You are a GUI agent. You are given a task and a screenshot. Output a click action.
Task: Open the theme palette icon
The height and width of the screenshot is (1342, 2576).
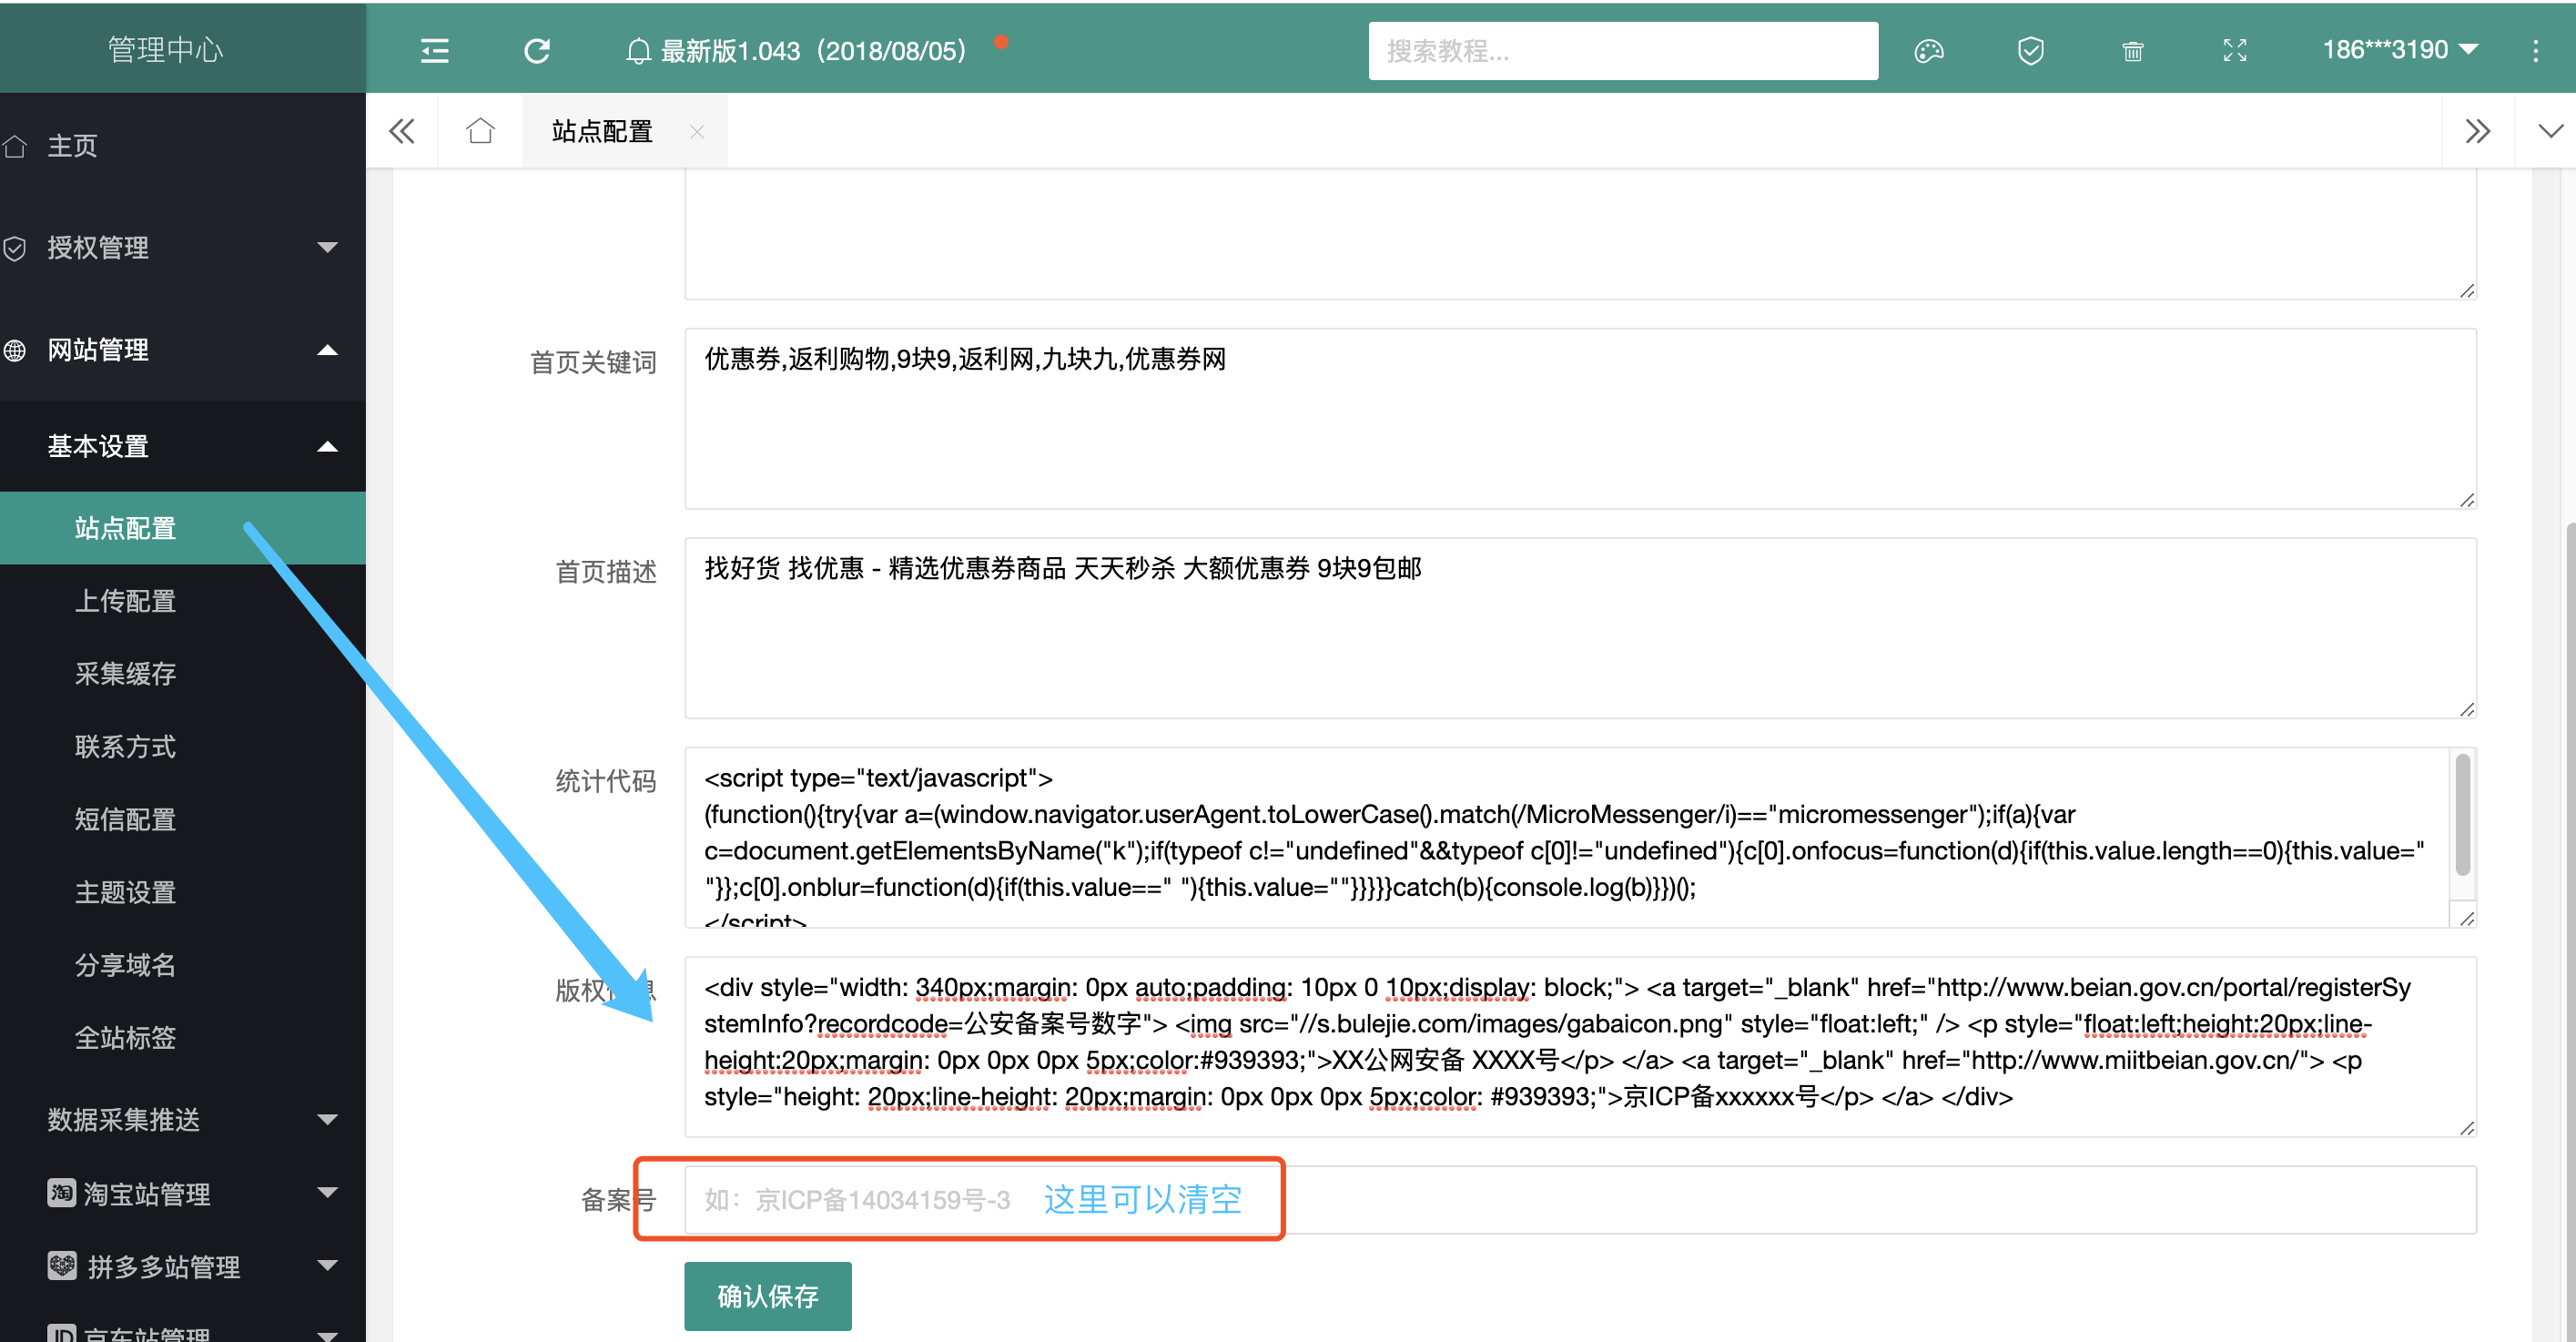click(1928, 51)
